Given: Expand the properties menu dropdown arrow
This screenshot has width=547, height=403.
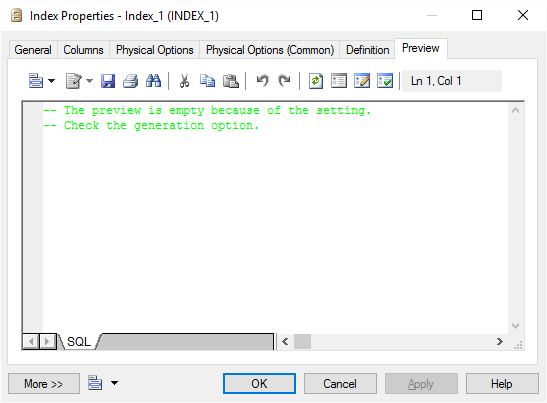Looking at the screenshot, I should click(52, 81).
